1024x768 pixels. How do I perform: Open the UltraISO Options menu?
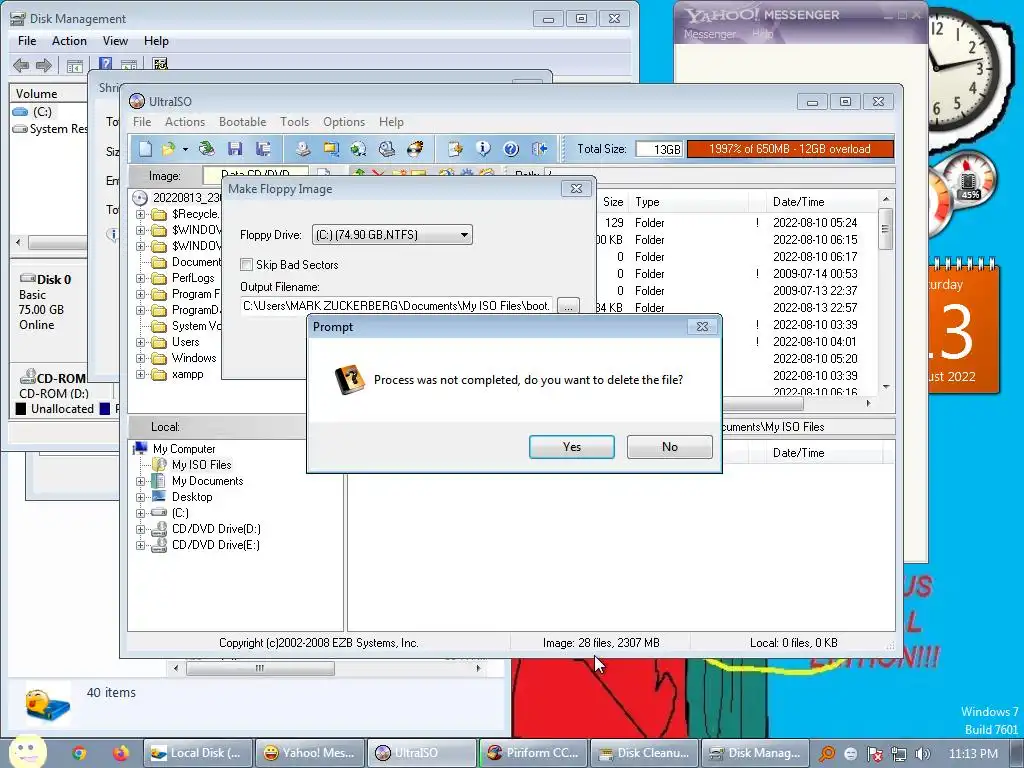click(x=344, y=122)
